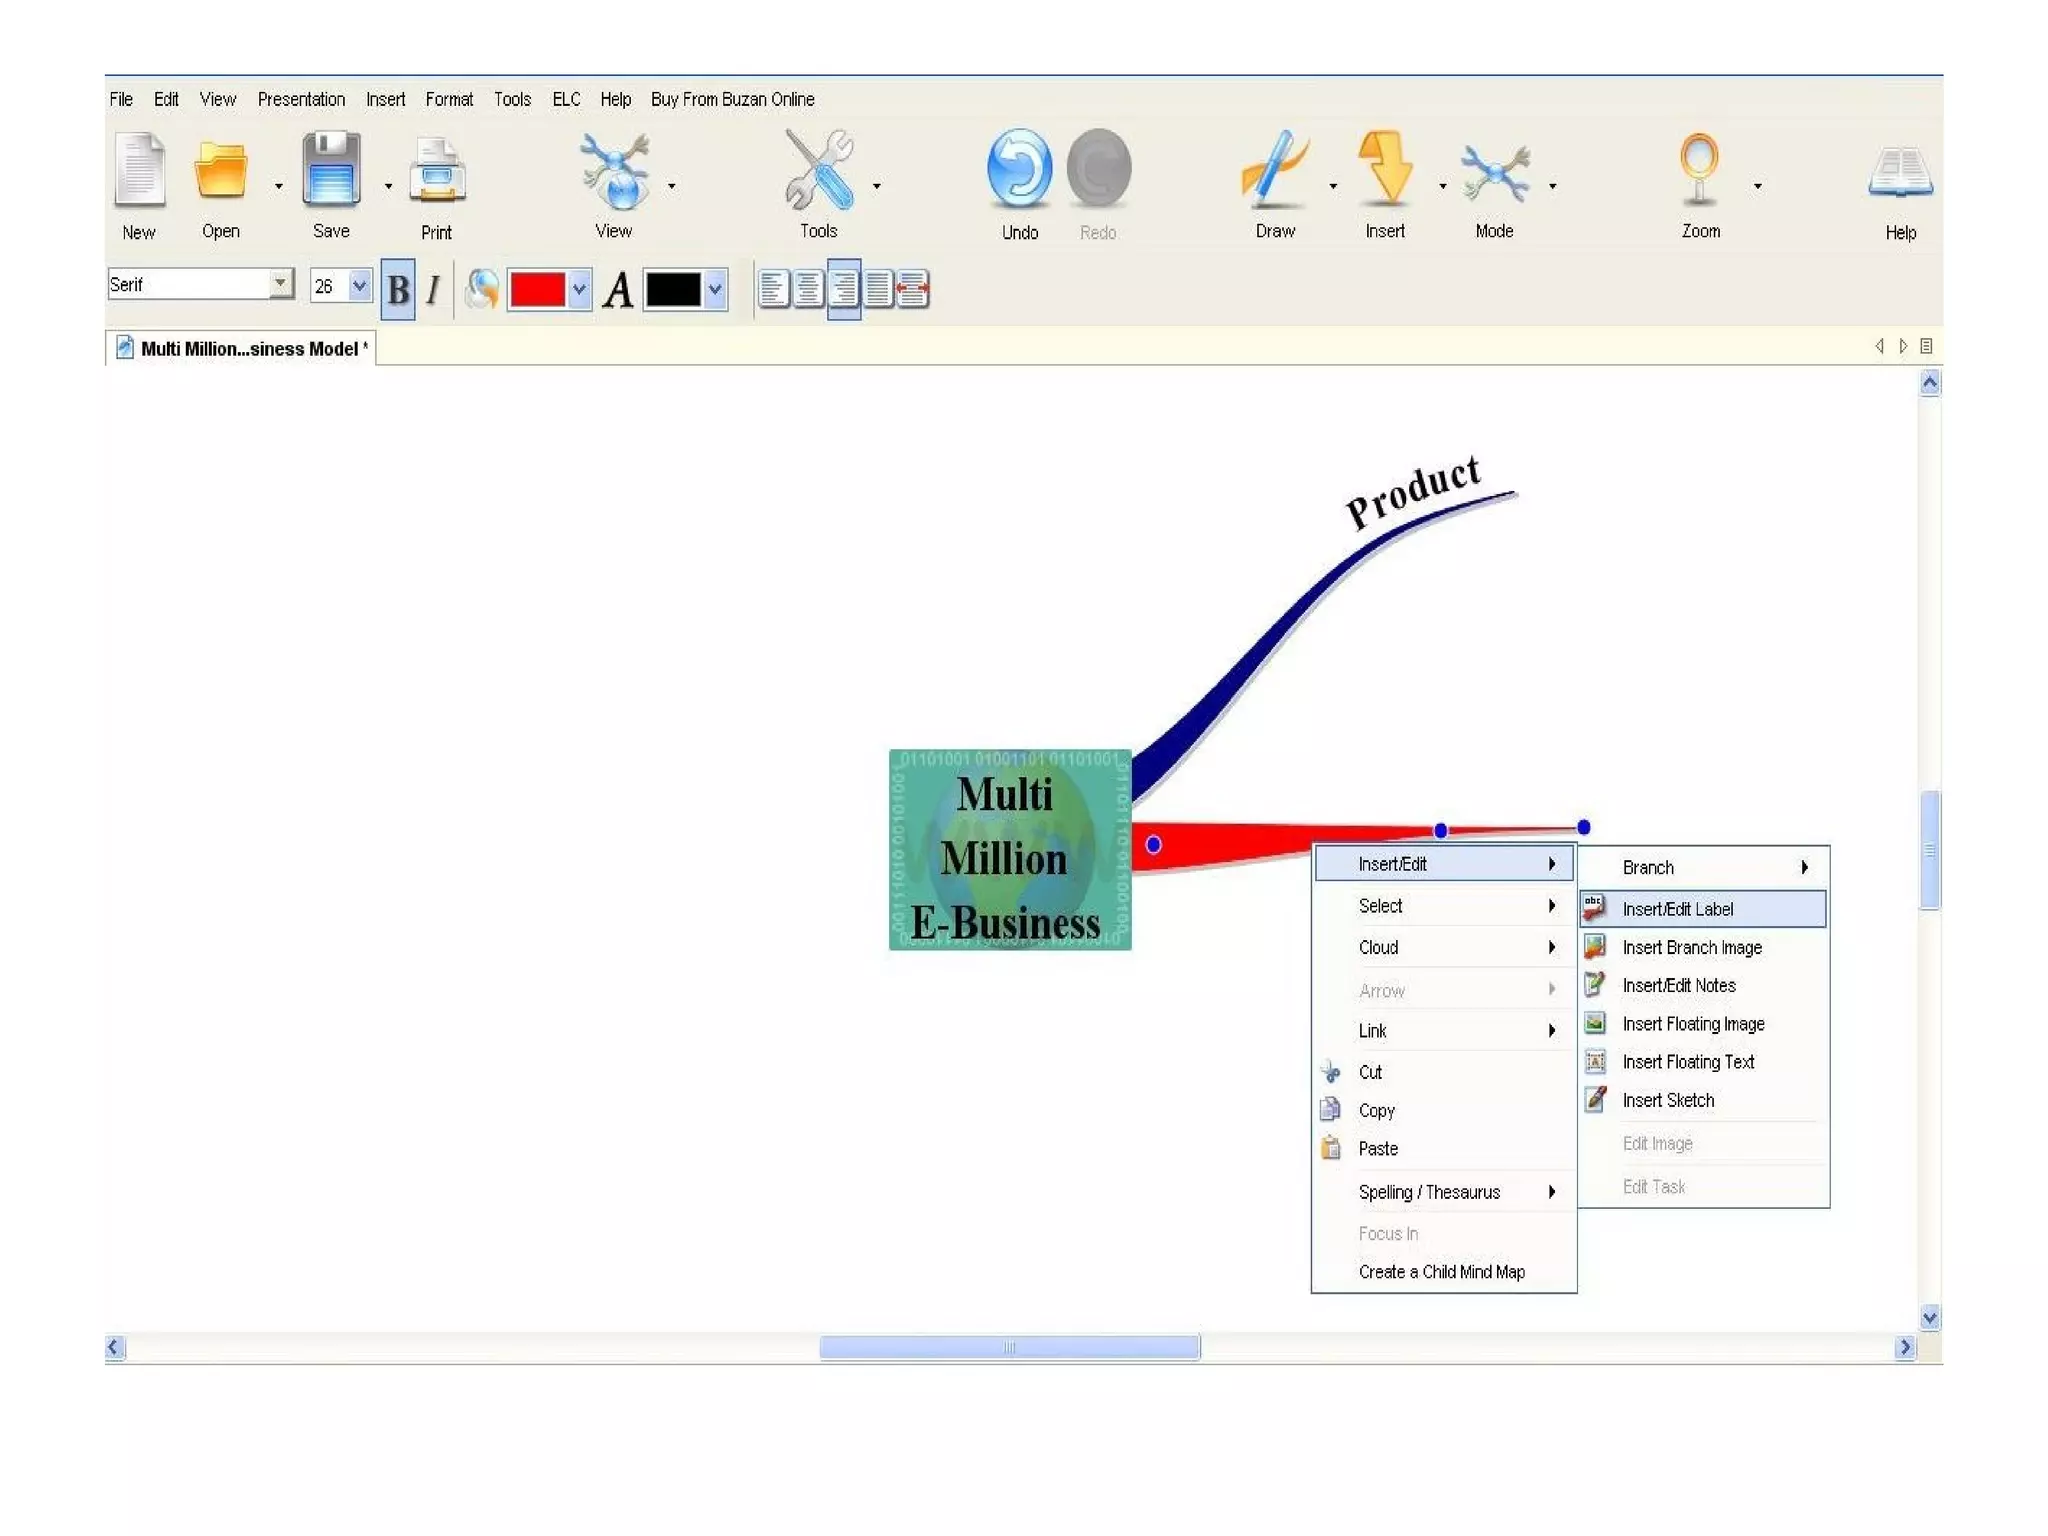Viewport: 2048px width, 1536px height.
Task: Click the black text colour swatch
Action: (673, 290)
